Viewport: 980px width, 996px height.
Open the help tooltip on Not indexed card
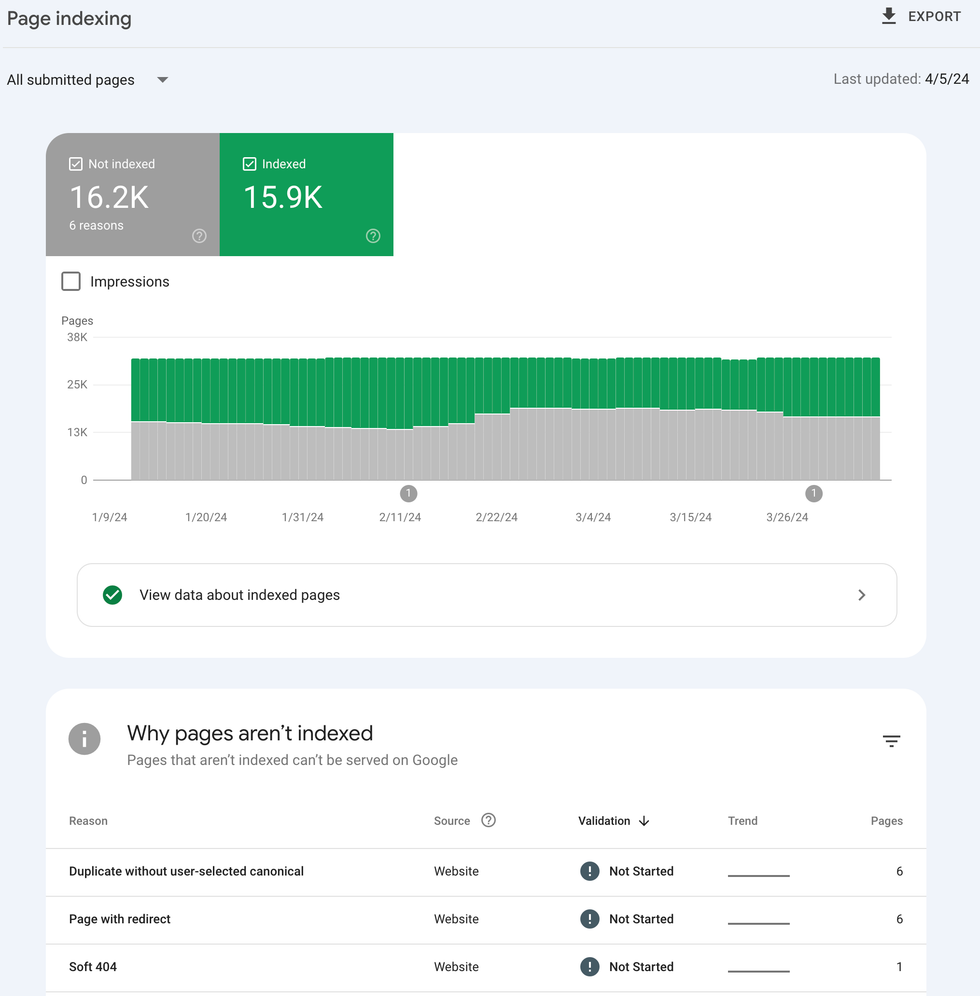198,236
